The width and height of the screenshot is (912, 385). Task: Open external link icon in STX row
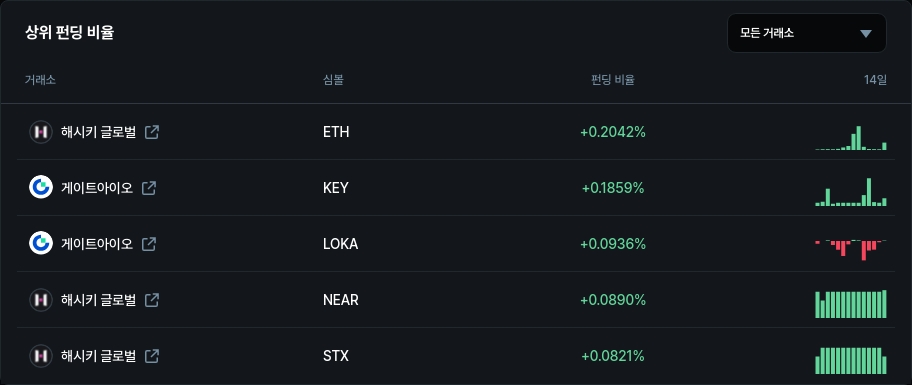click(x=152, y=355)
